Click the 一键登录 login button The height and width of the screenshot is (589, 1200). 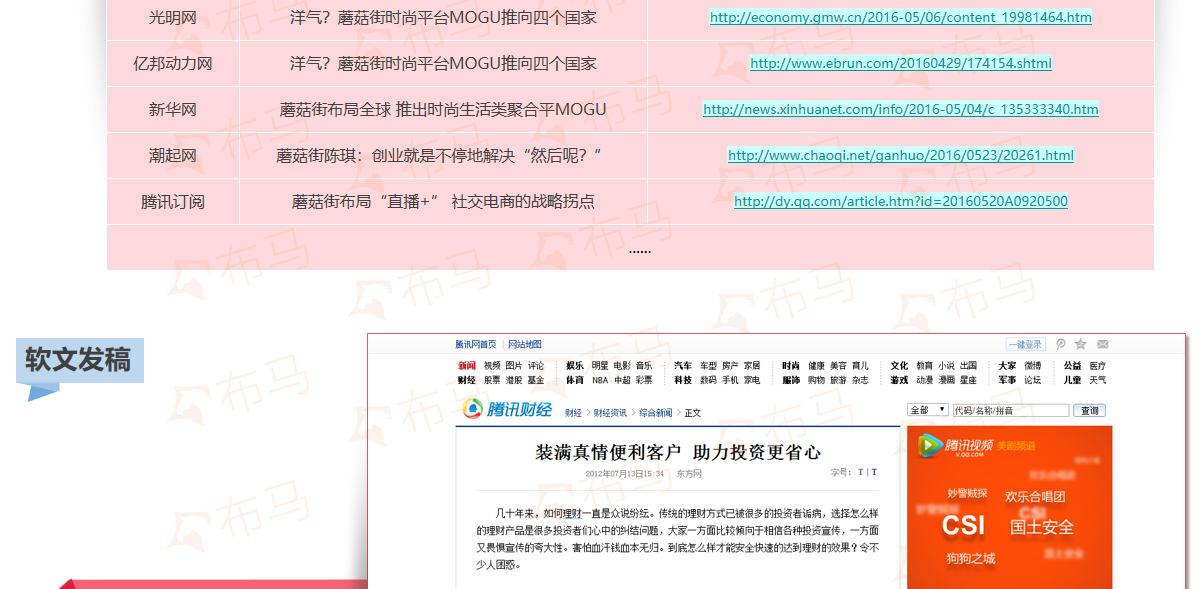pyautogui.click(x=1025, y=344)
